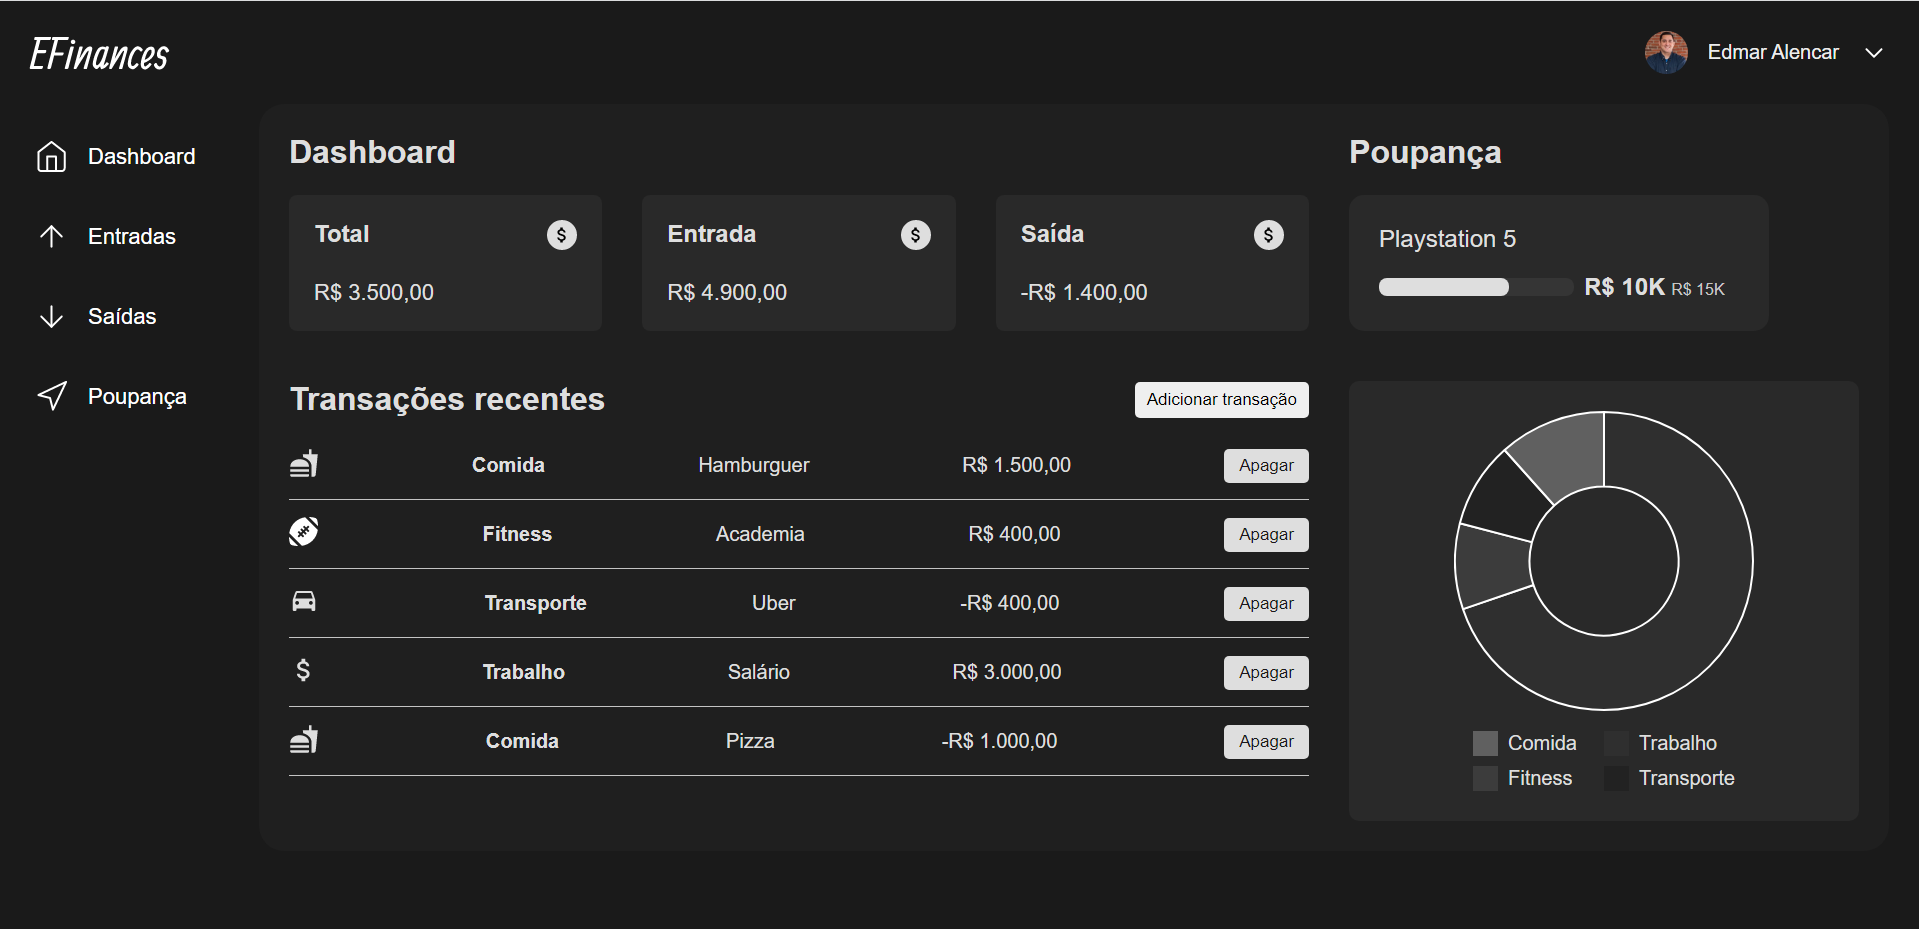Viewport: 1919px width, 929px height.
Task: Click the Trabalho legend checkbox
Action: [1615, 742]
